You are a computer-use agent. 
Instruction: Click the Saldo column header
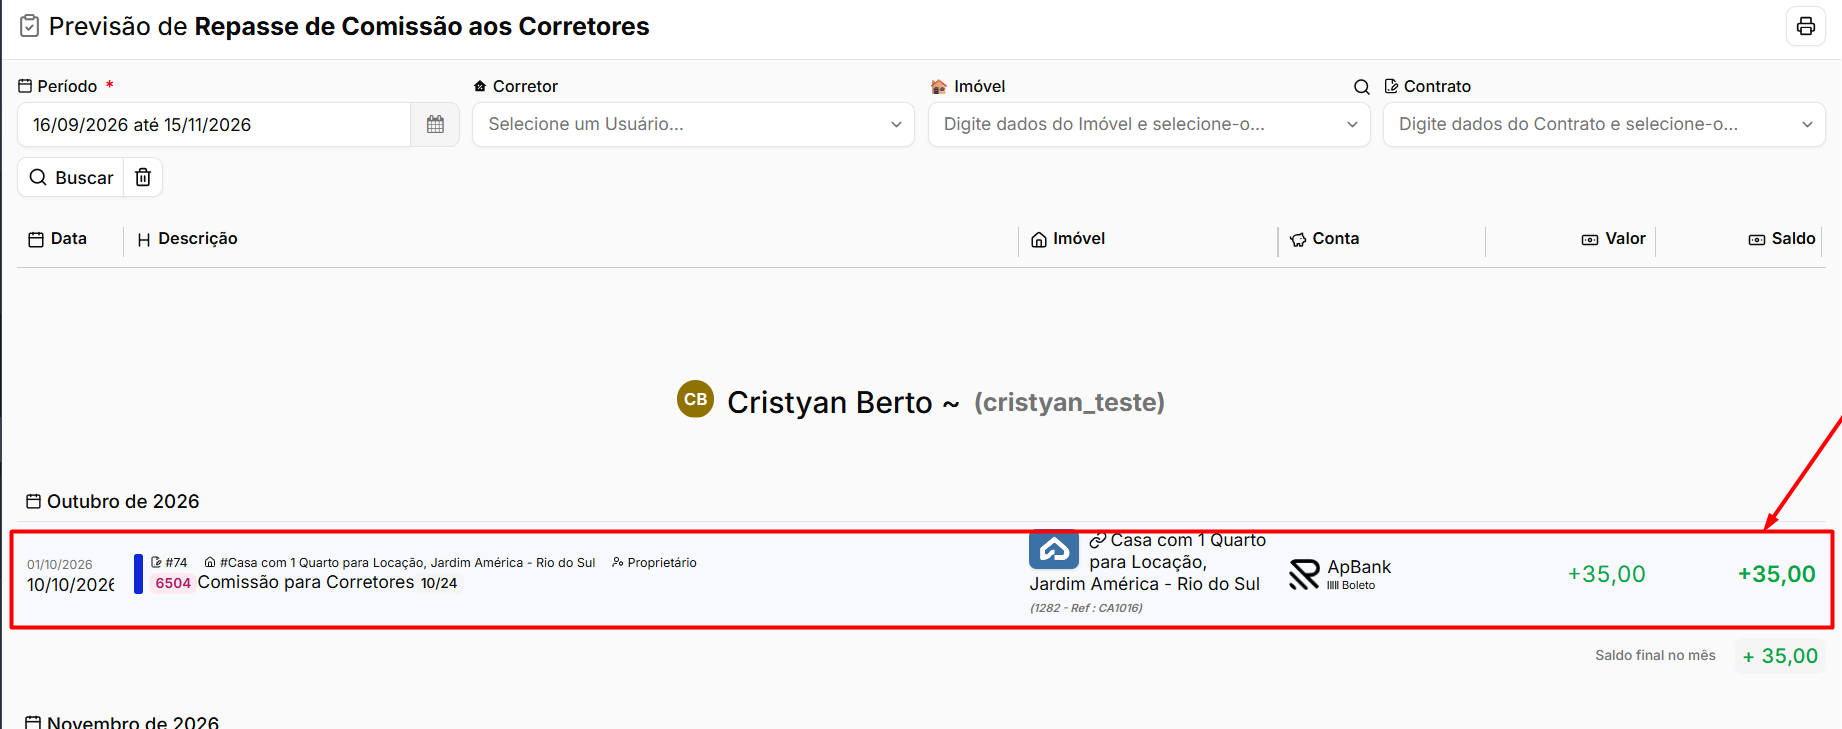[1782, 239]
